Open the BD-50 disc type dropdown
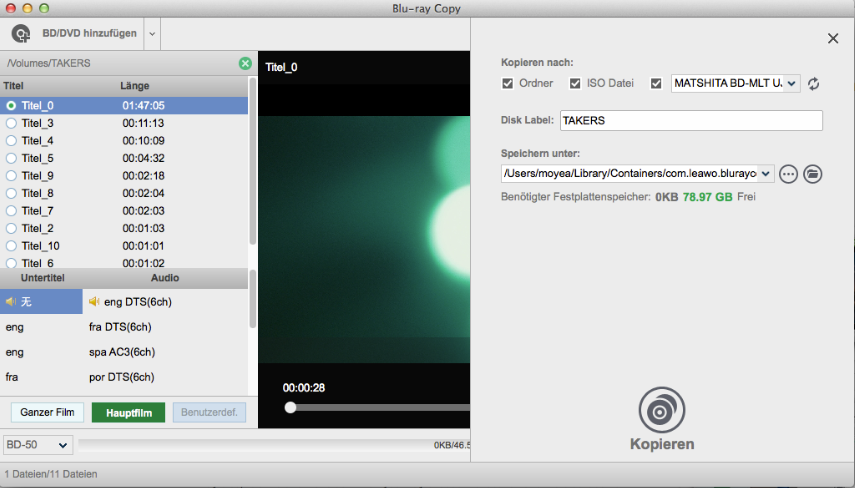Screen dimensions: 855x488 point(37,445)
